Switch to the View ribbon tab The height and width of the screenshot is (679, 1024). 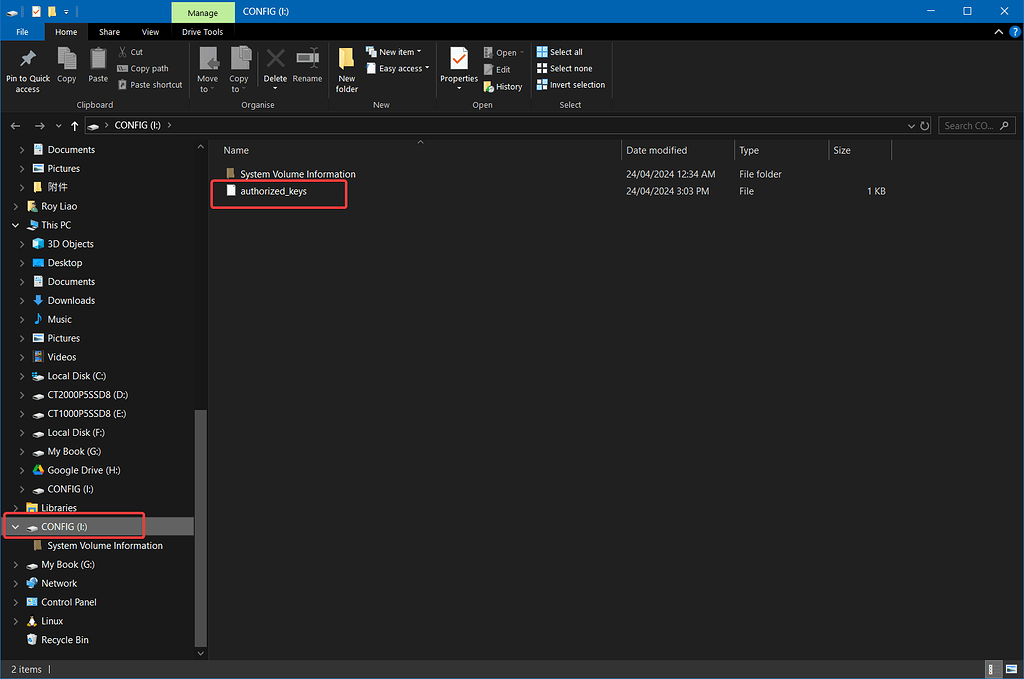(150, 31)
